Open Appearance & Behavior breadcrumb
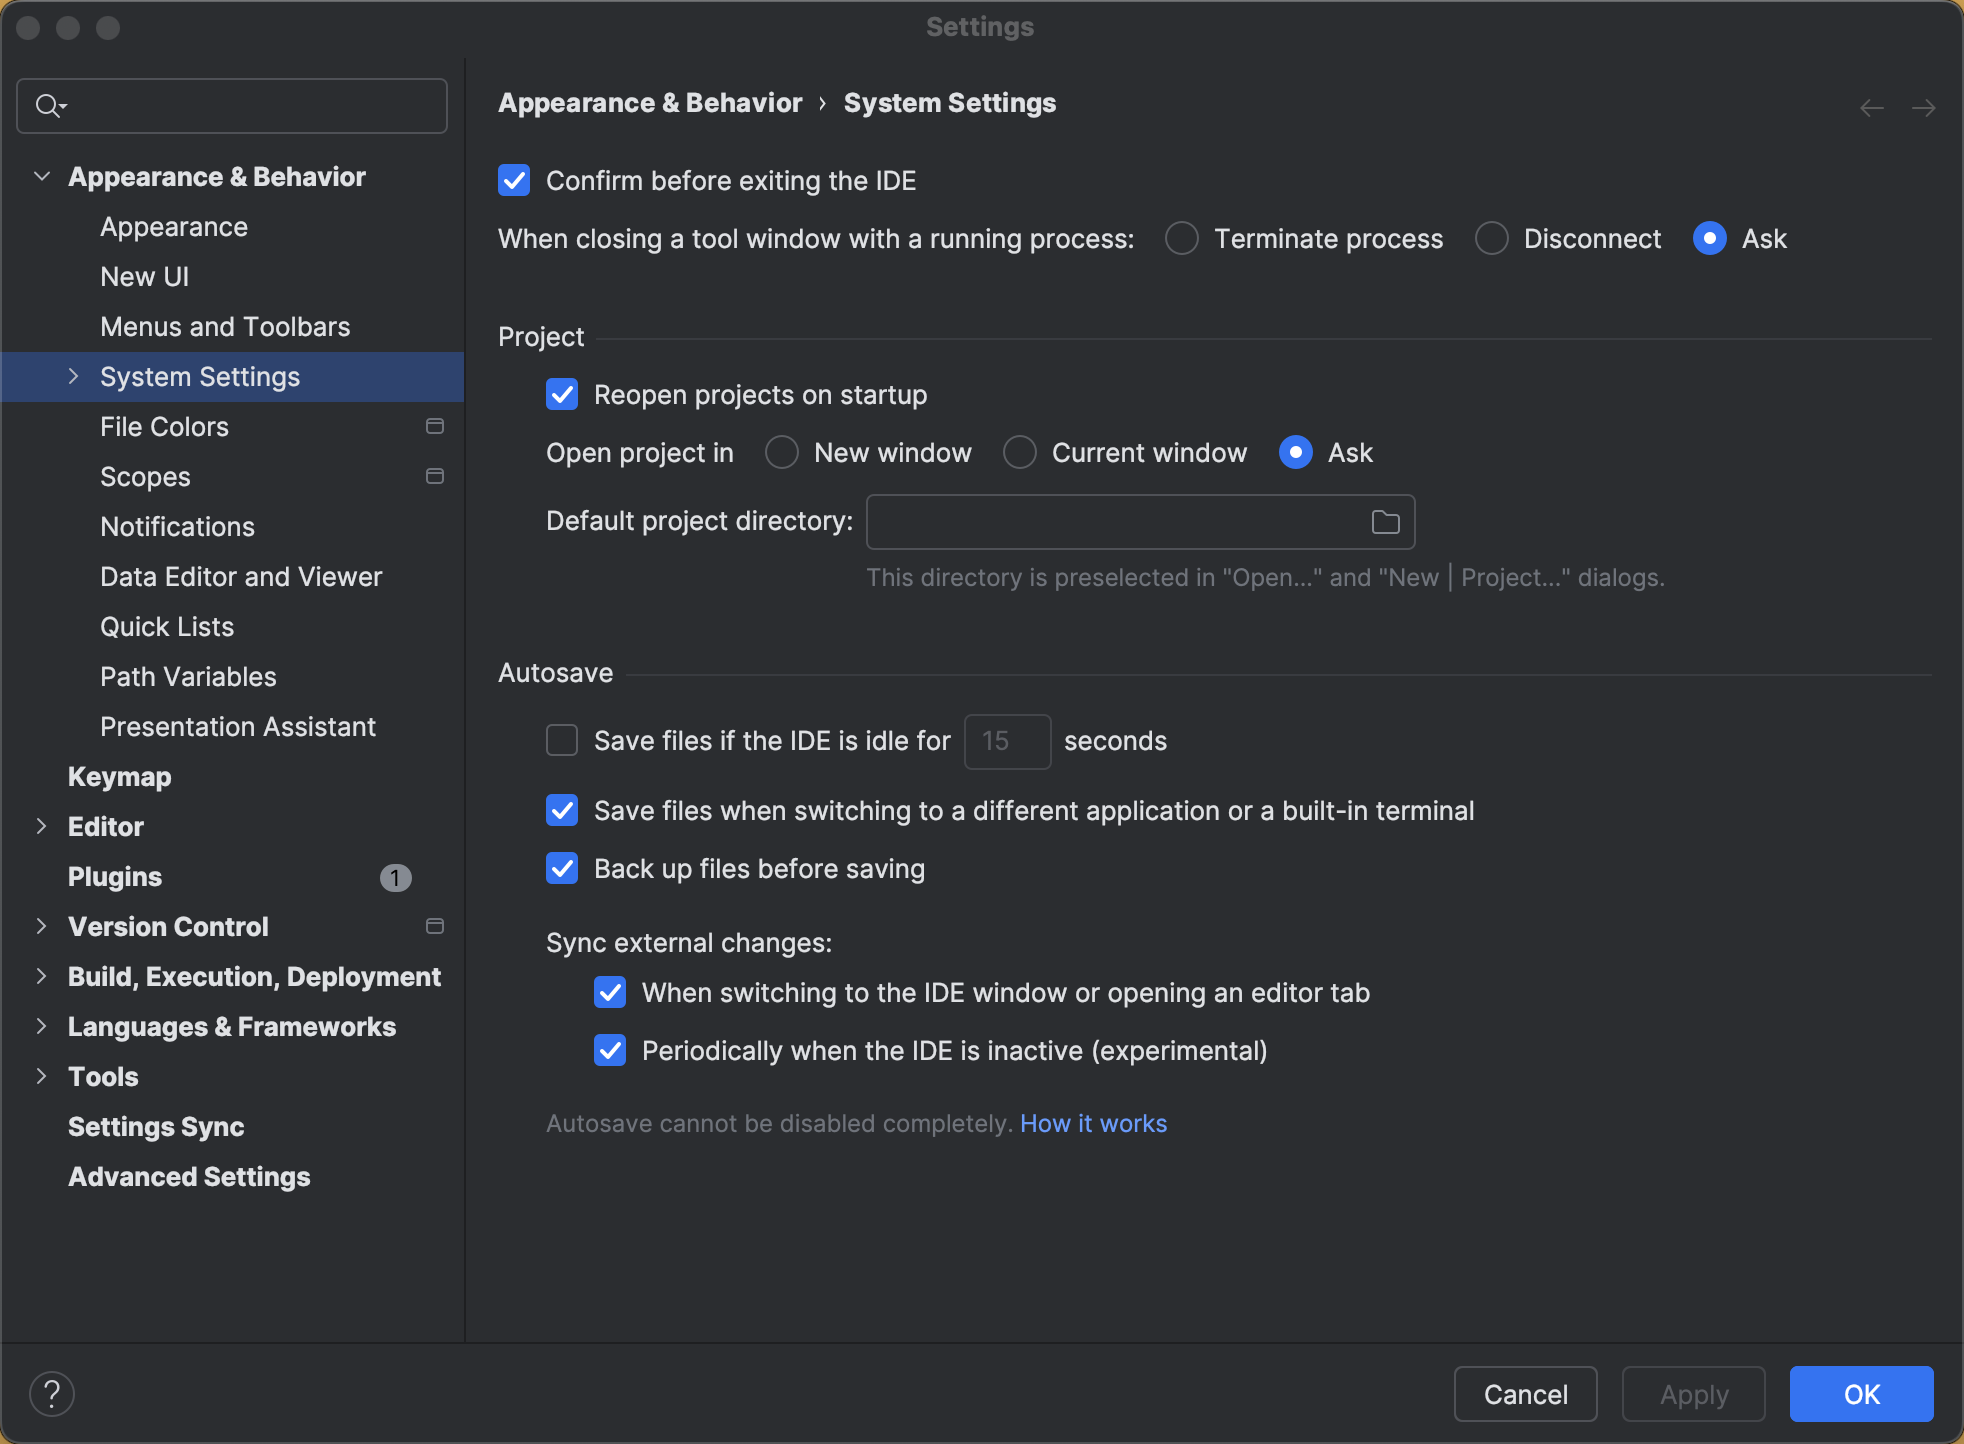1964x1444 pixels. pyautogui.click(x=650, y=102)
